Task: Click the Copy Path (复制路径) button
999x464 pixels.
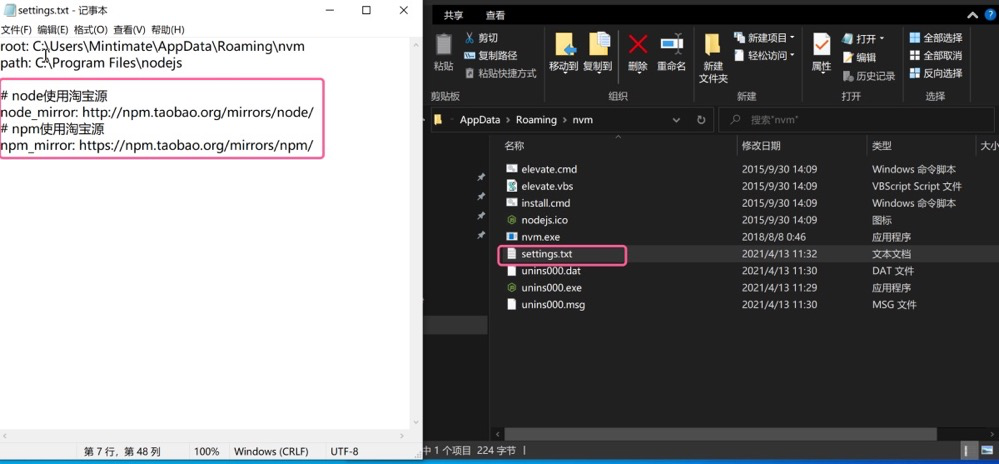Action: point(491,55)
